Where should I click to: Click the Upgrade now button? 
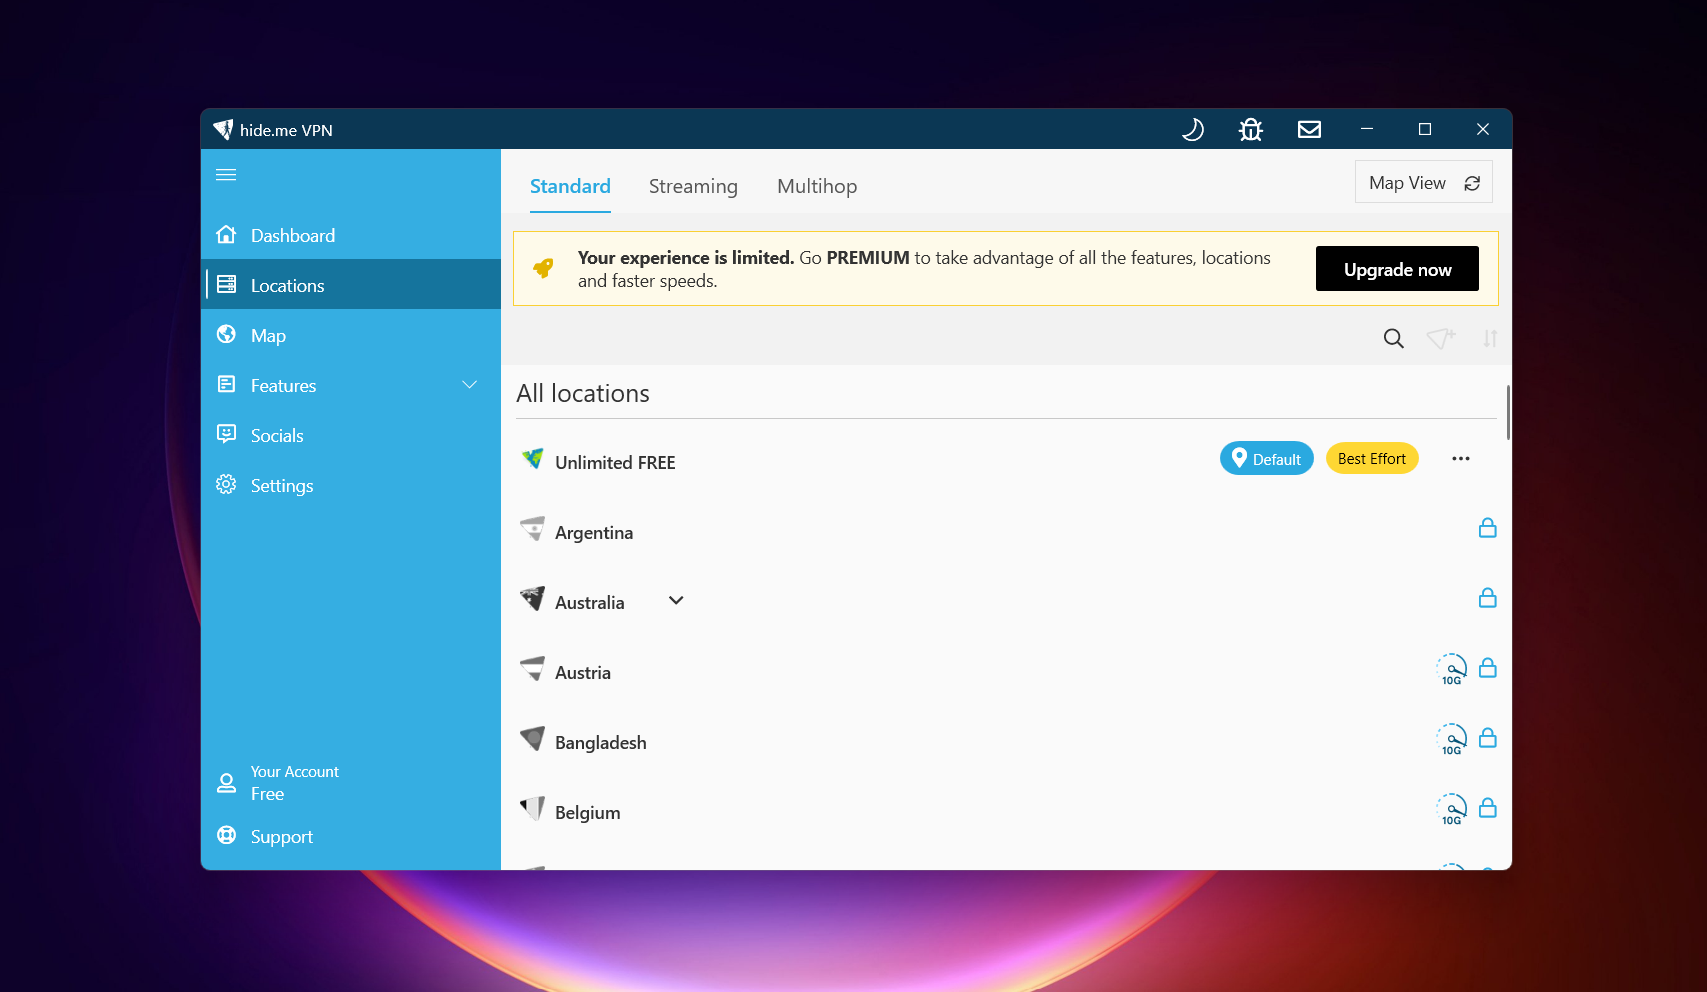click(x=1397, y=269)
